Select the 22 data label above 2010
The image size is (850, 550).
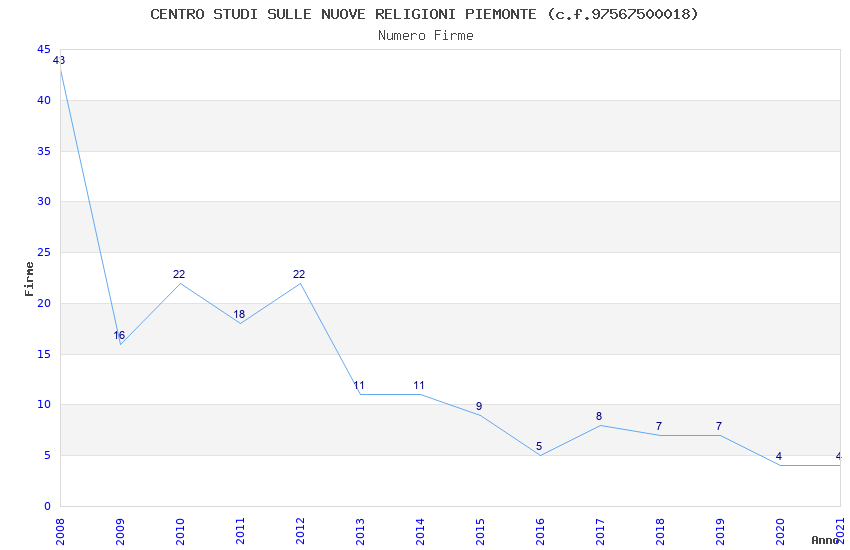point(179,274)
